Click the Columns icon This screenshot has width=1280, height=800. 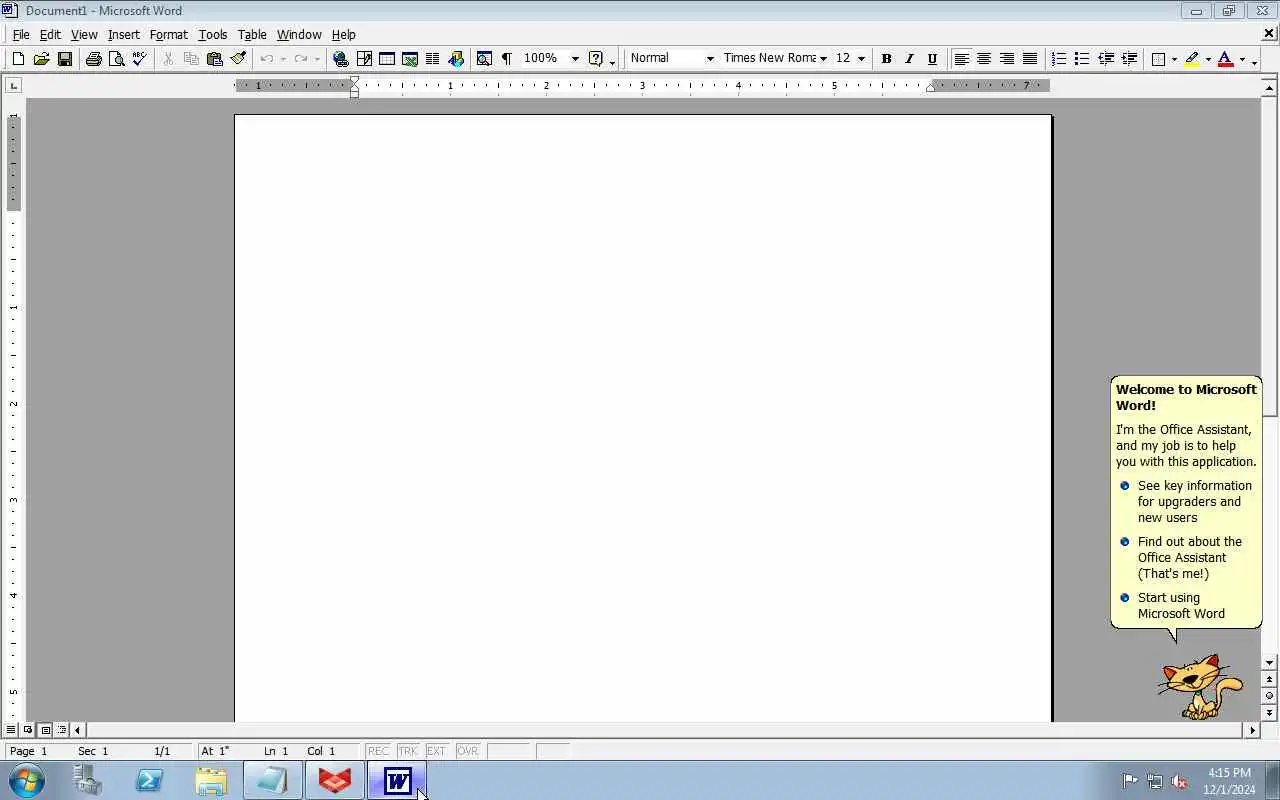tap(433, 59)
